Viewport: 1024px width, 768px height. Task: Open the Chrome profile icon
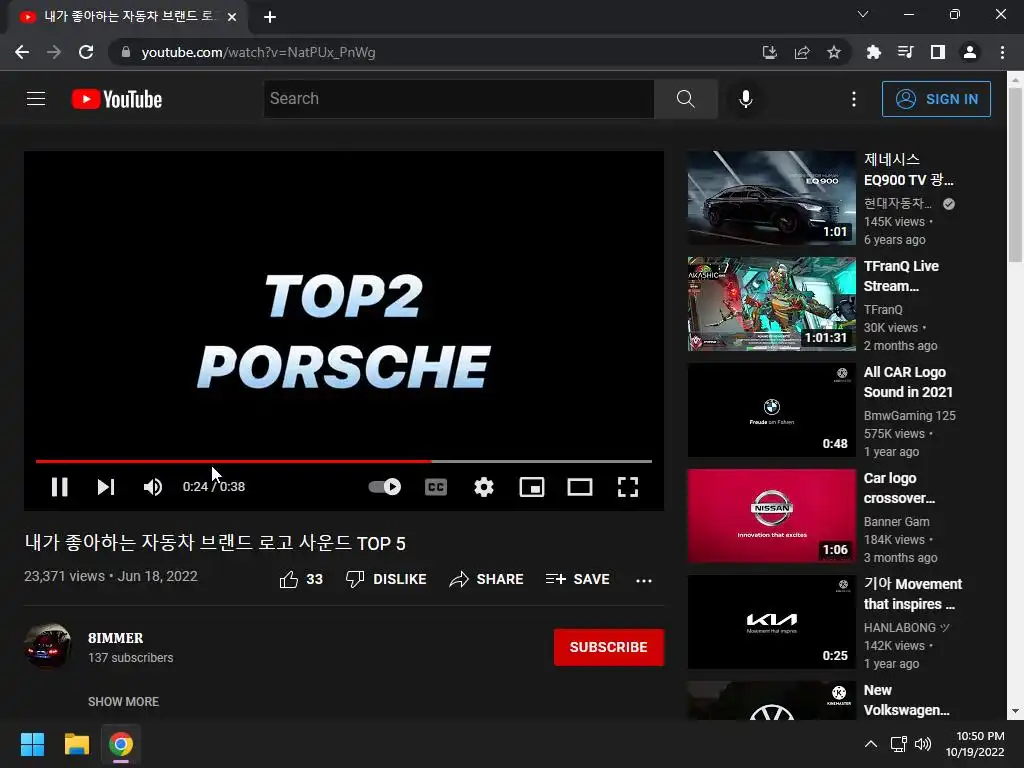tap(970, 52)
